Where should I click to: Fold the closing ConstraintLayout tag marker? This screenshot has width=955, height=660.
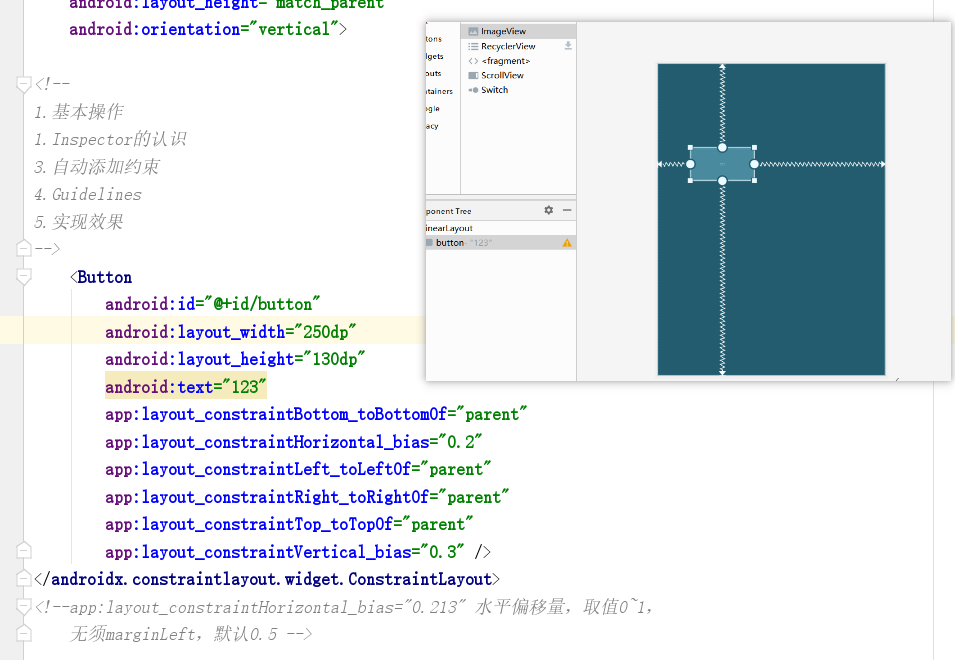point(23,578)
